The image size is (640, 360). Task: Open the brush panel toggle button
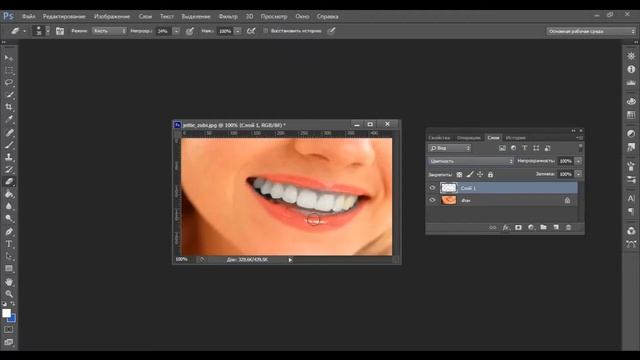pyautogui.click(x=60, y=31)
